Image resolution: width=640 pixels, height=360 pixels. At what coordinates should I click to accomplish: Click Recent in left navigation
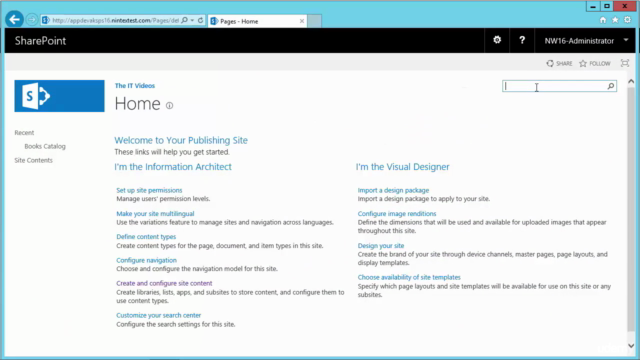point(24,133)
